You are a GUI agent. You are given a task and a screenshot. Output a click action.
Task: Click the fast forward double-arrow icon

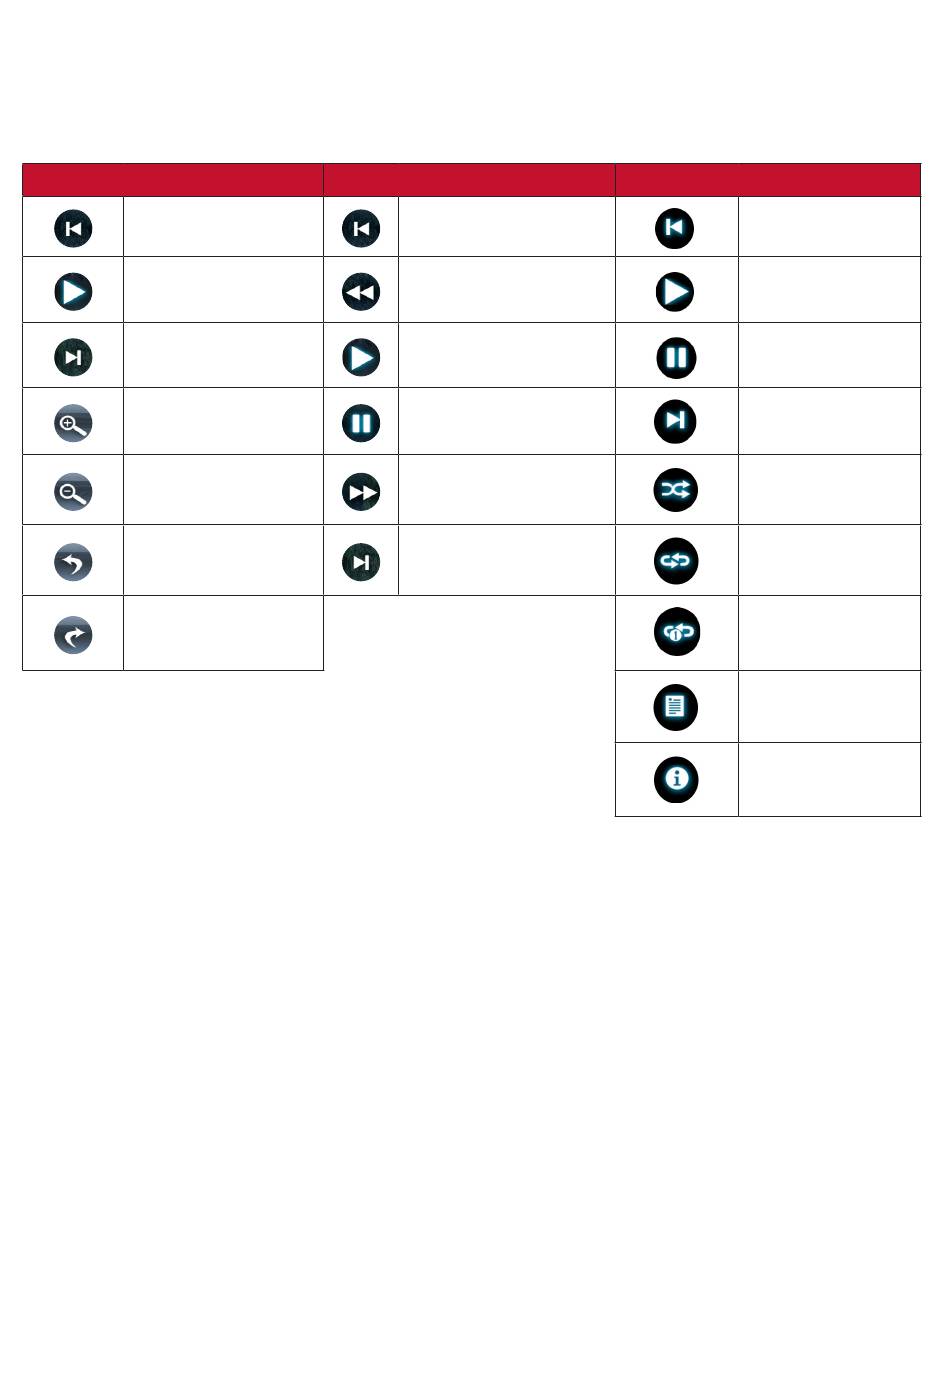click(361, 491)
